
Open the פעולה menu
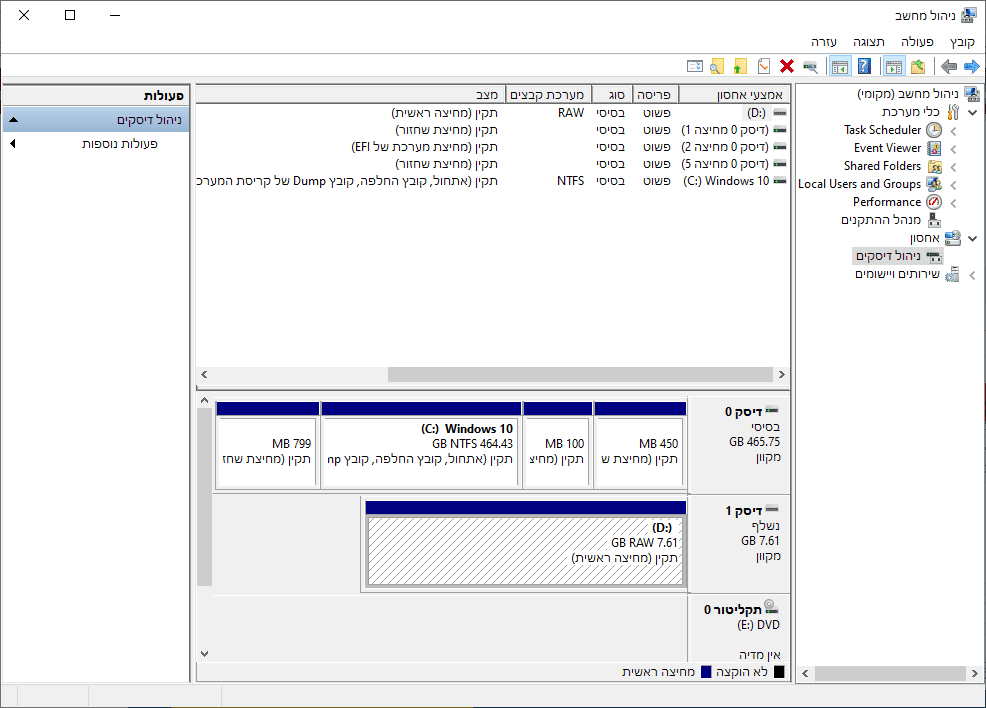[x=916, y=42]
